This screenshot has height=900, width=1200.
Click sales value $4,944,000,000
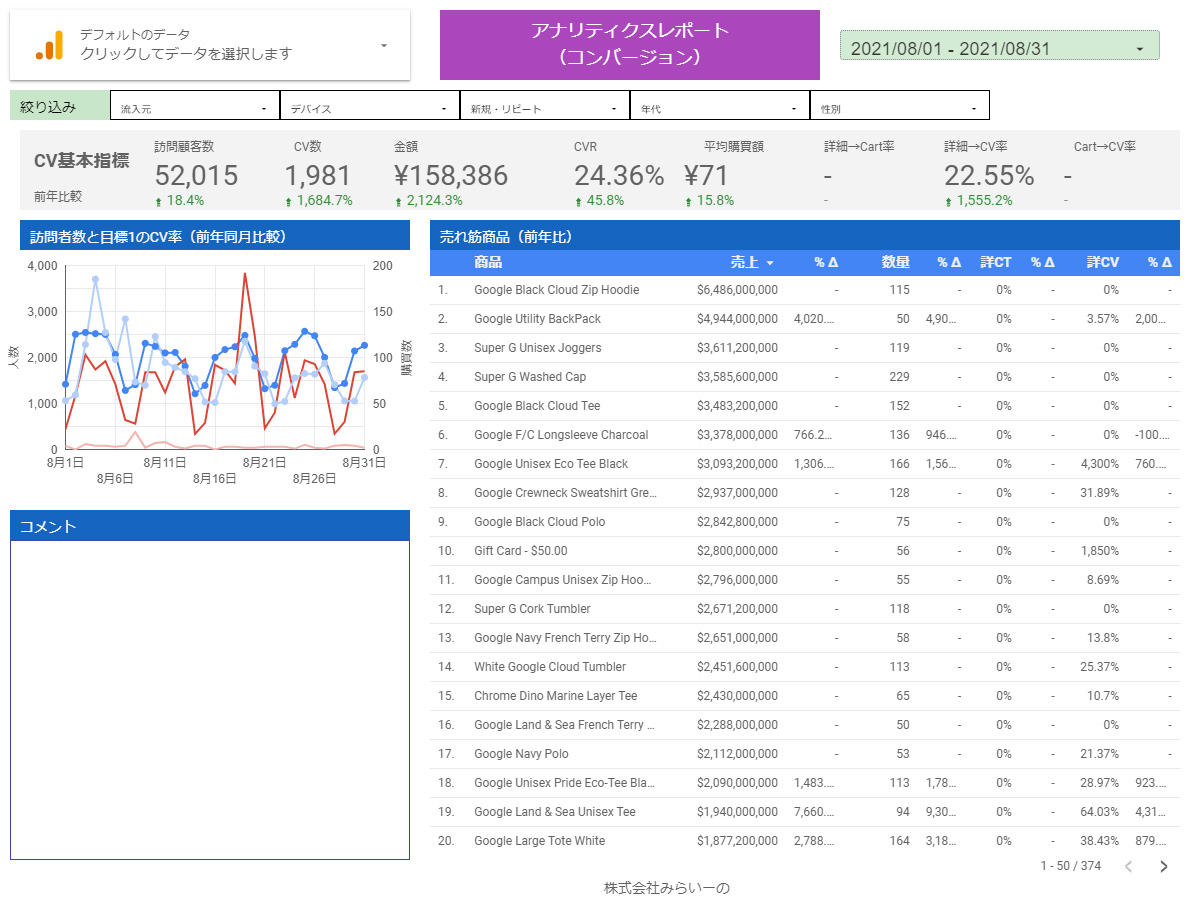(x=737, y=319)
